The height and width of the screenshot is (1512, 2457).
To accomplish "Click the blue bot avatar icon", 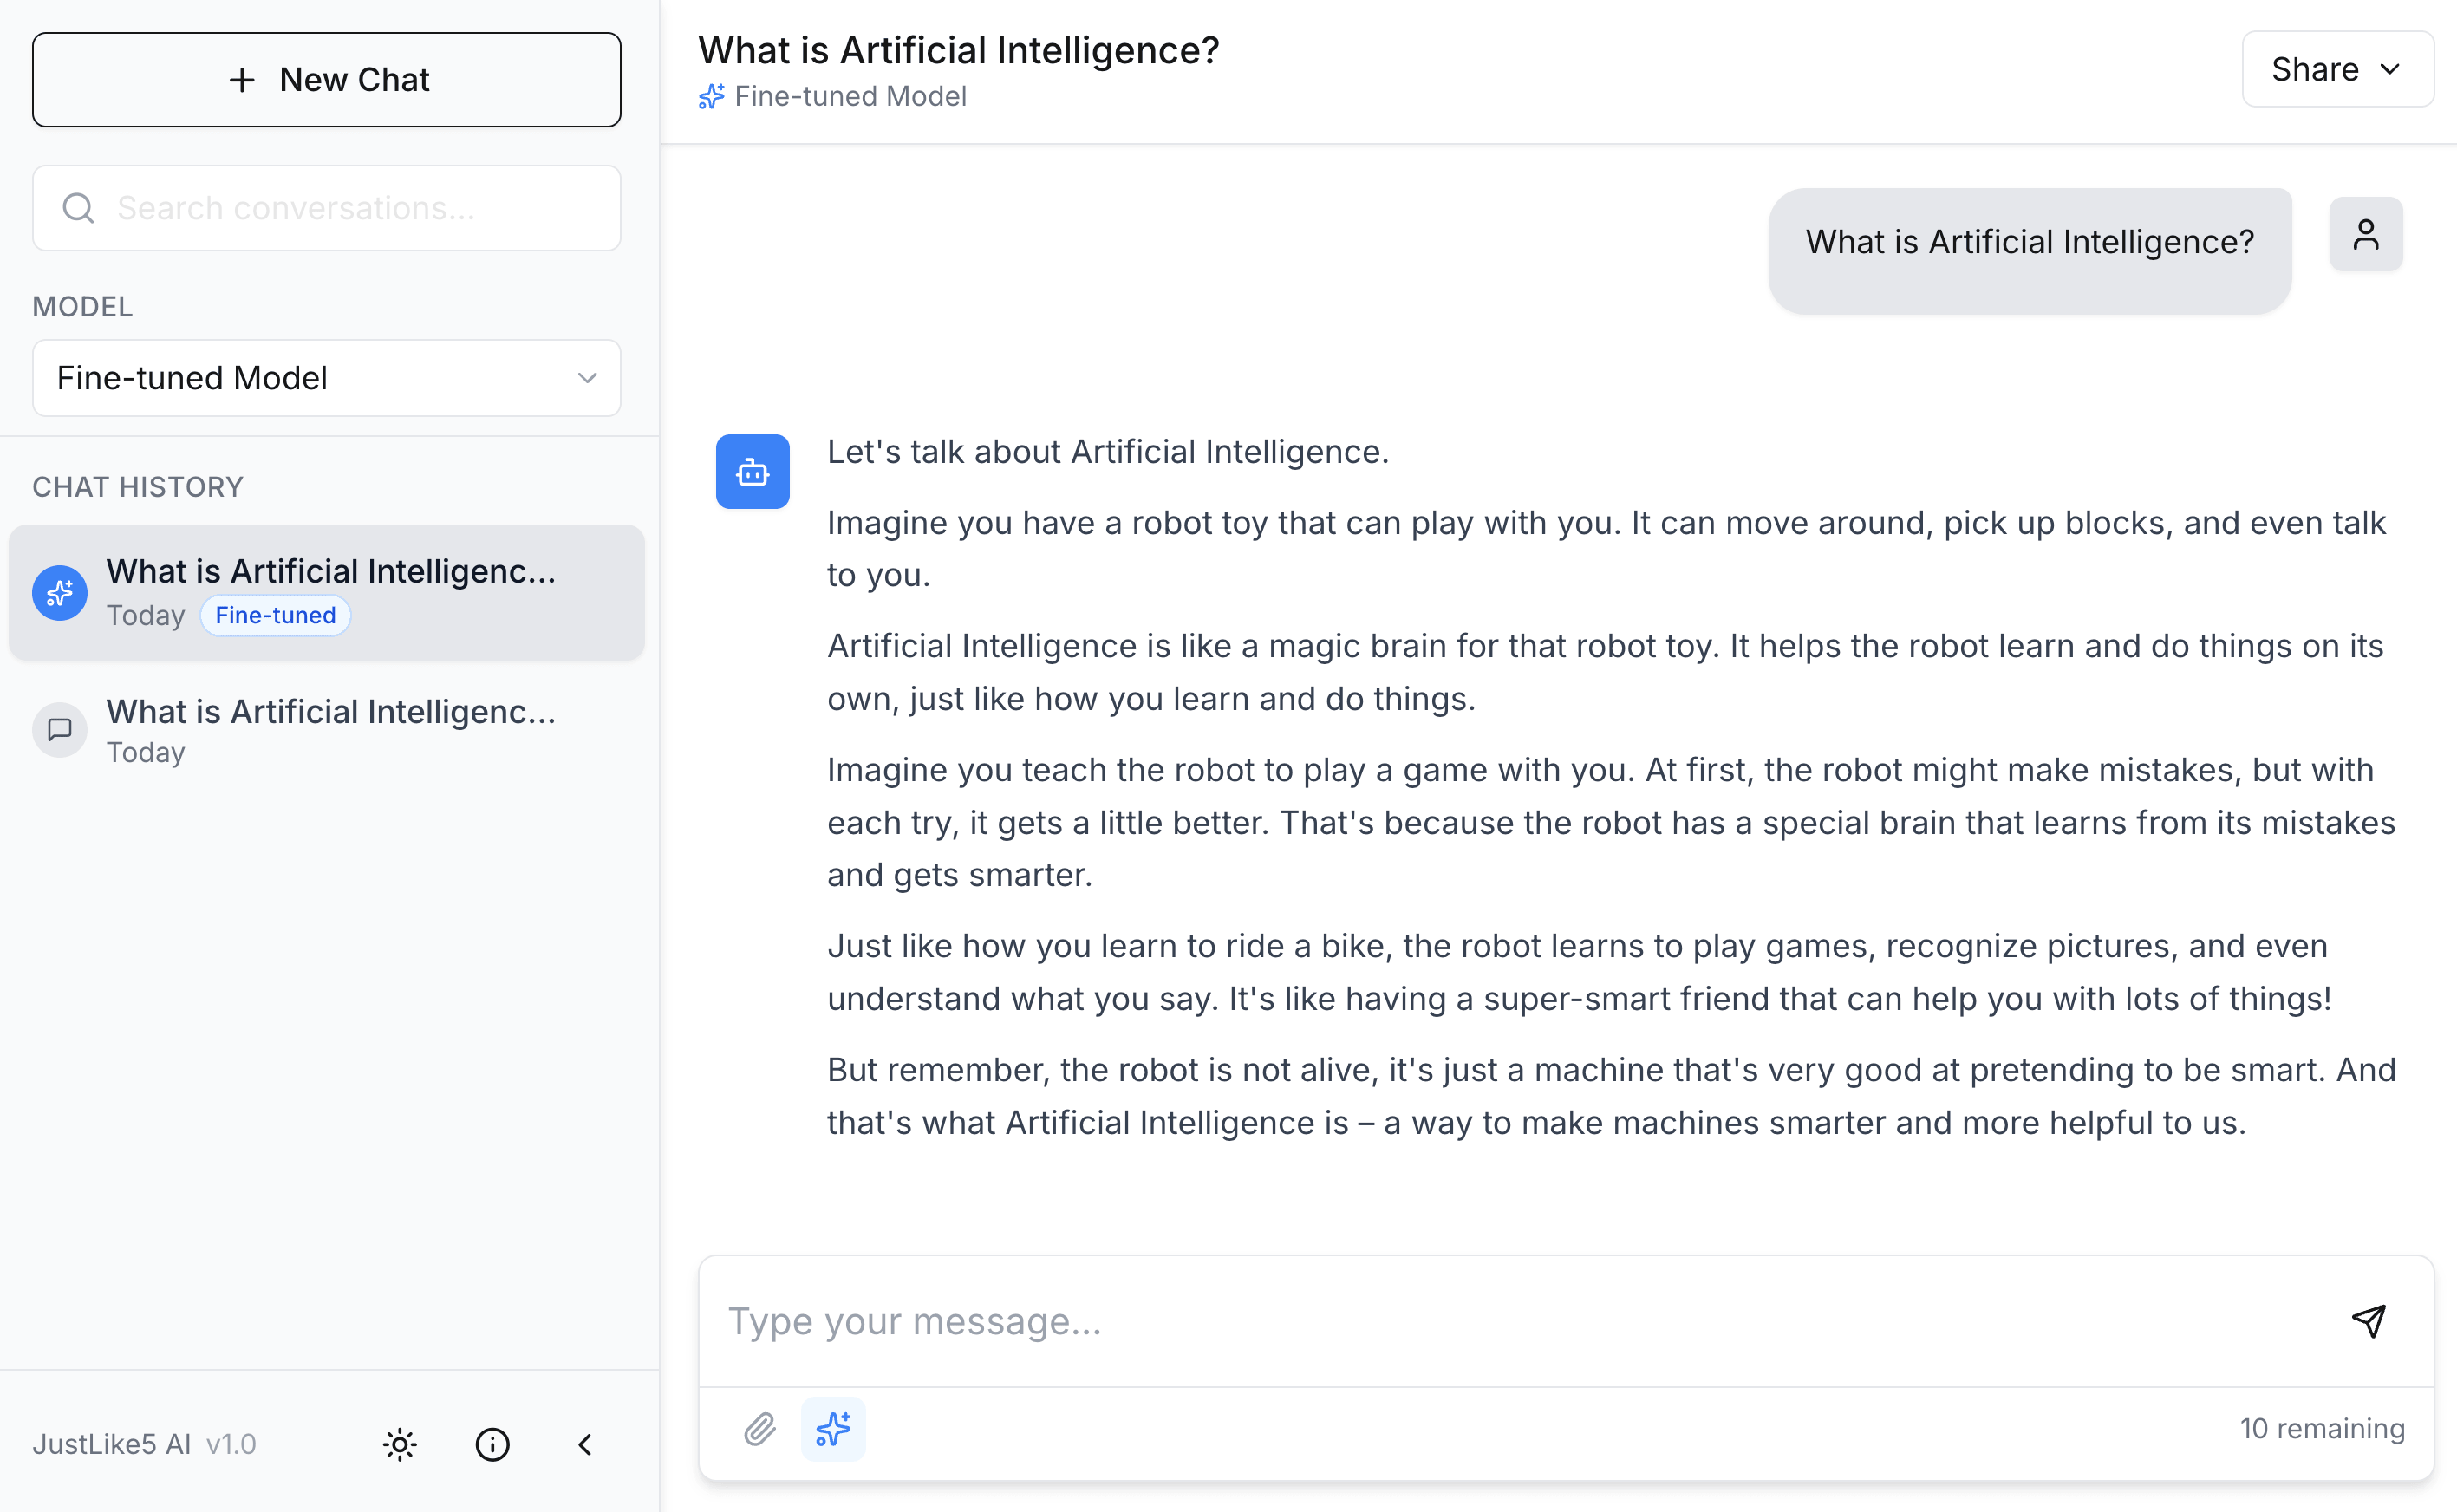I will pyautogui.click(x=752, y=471).
